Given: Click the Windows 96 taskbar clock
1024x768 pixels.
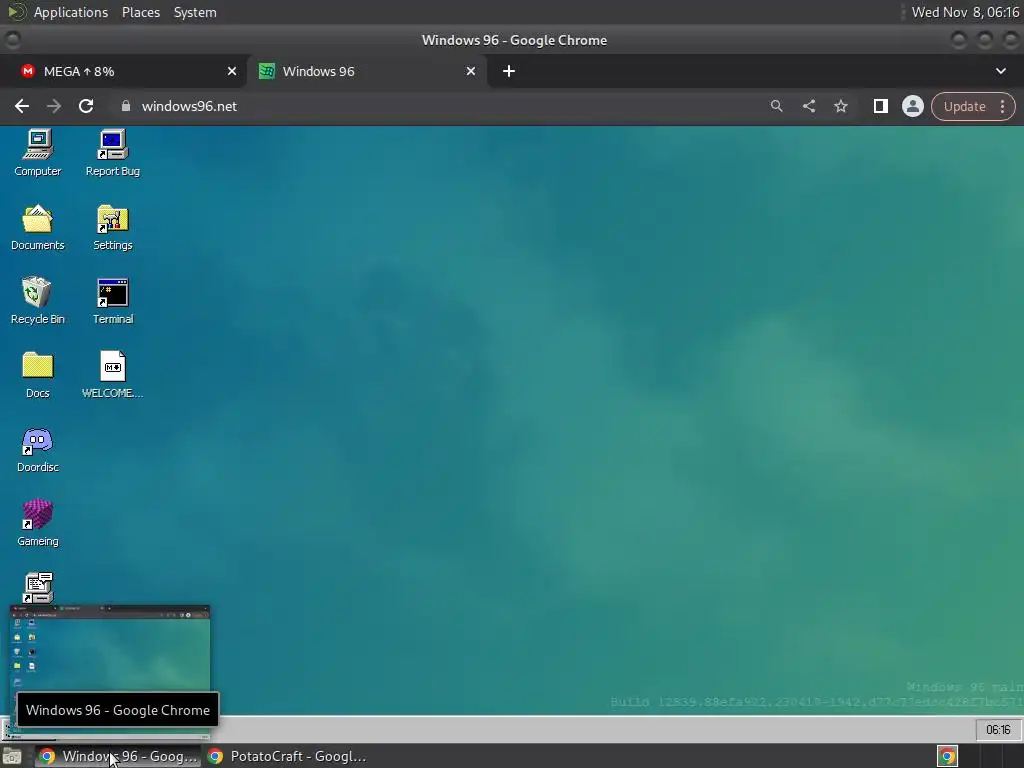Looking at the screenshot, I should tap(998, 729).
